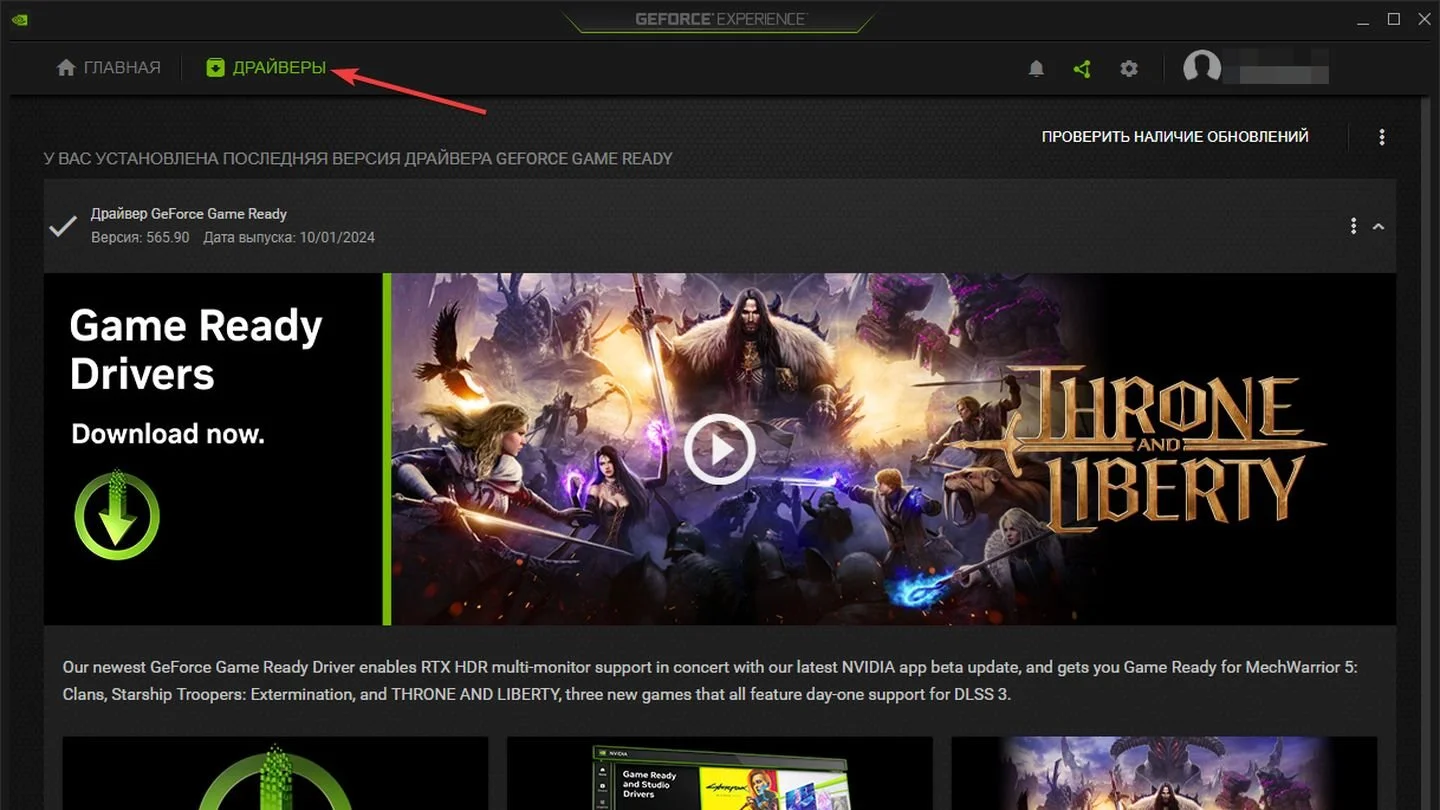Click Проверить наличие обновлений
Image resolution: width=1440 pixels, height=810 pixels.
(x=1175, y=136)
